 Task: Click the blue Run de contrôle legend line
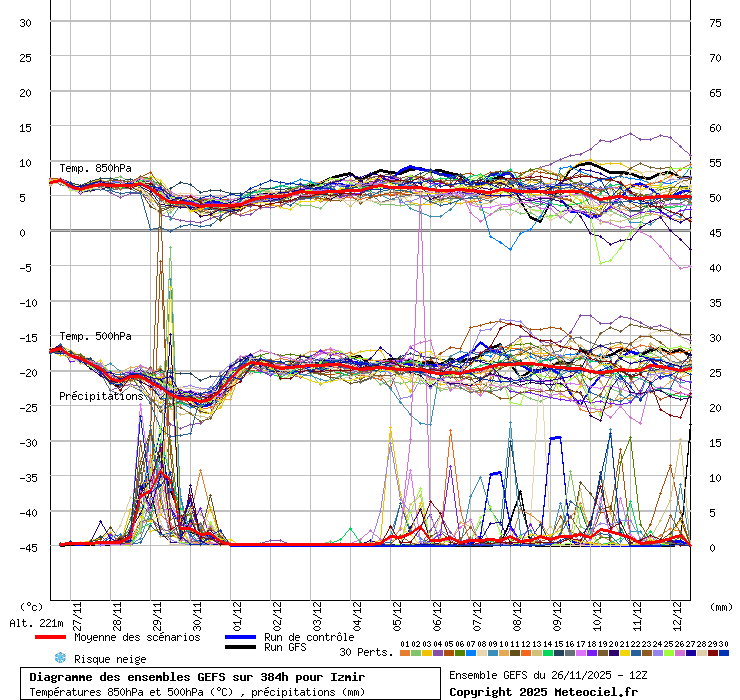coord(240,637)
